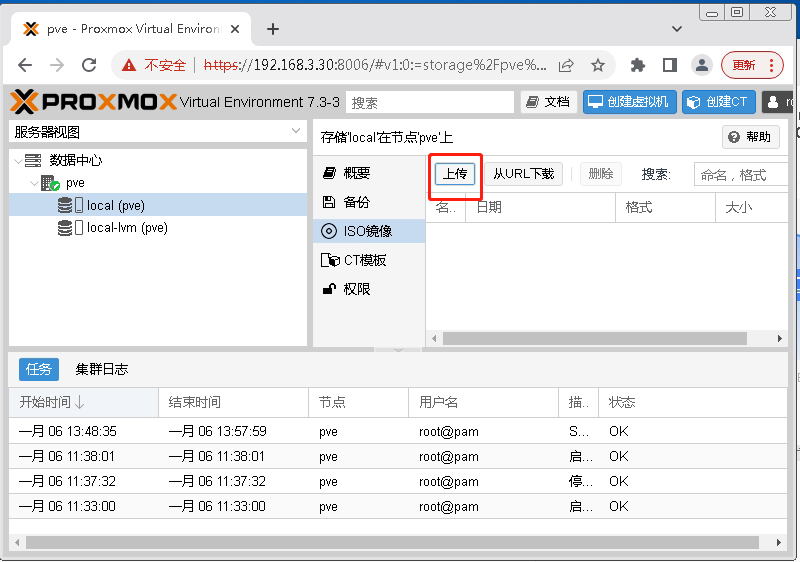The image size is (800, 562).
Task: Click the not-secure warning triangle icon
Action: pyautogui.click(x=129, y=65)
